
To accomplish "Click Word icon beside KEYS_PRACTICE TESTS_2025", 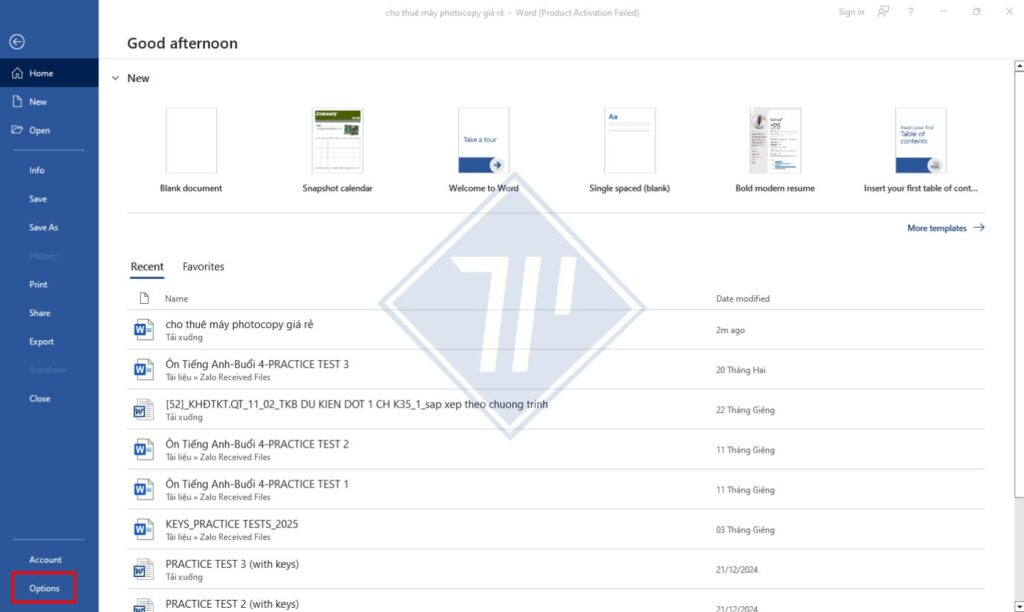I will pos(143,529).
